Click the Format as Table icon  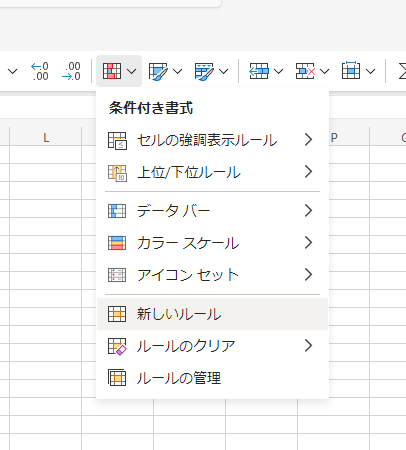tap(158, 71)
